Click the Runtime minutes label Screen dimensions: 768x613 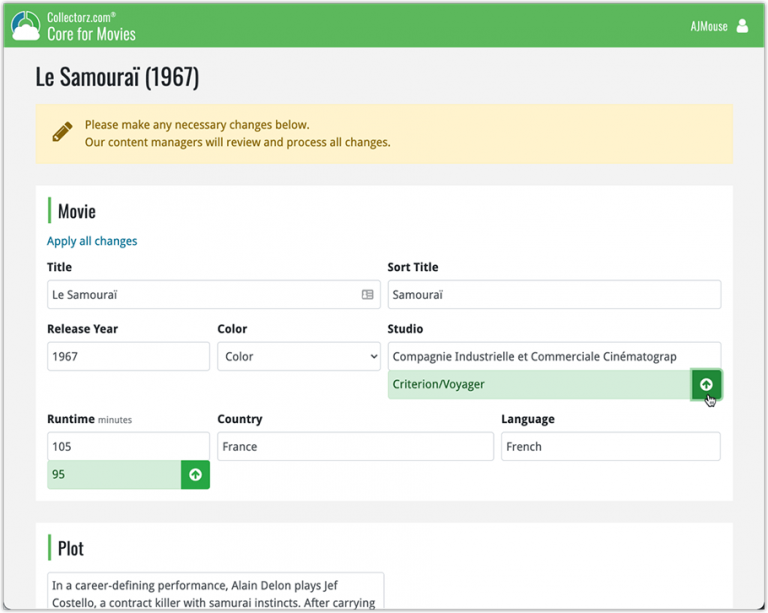tap(90, 419)
